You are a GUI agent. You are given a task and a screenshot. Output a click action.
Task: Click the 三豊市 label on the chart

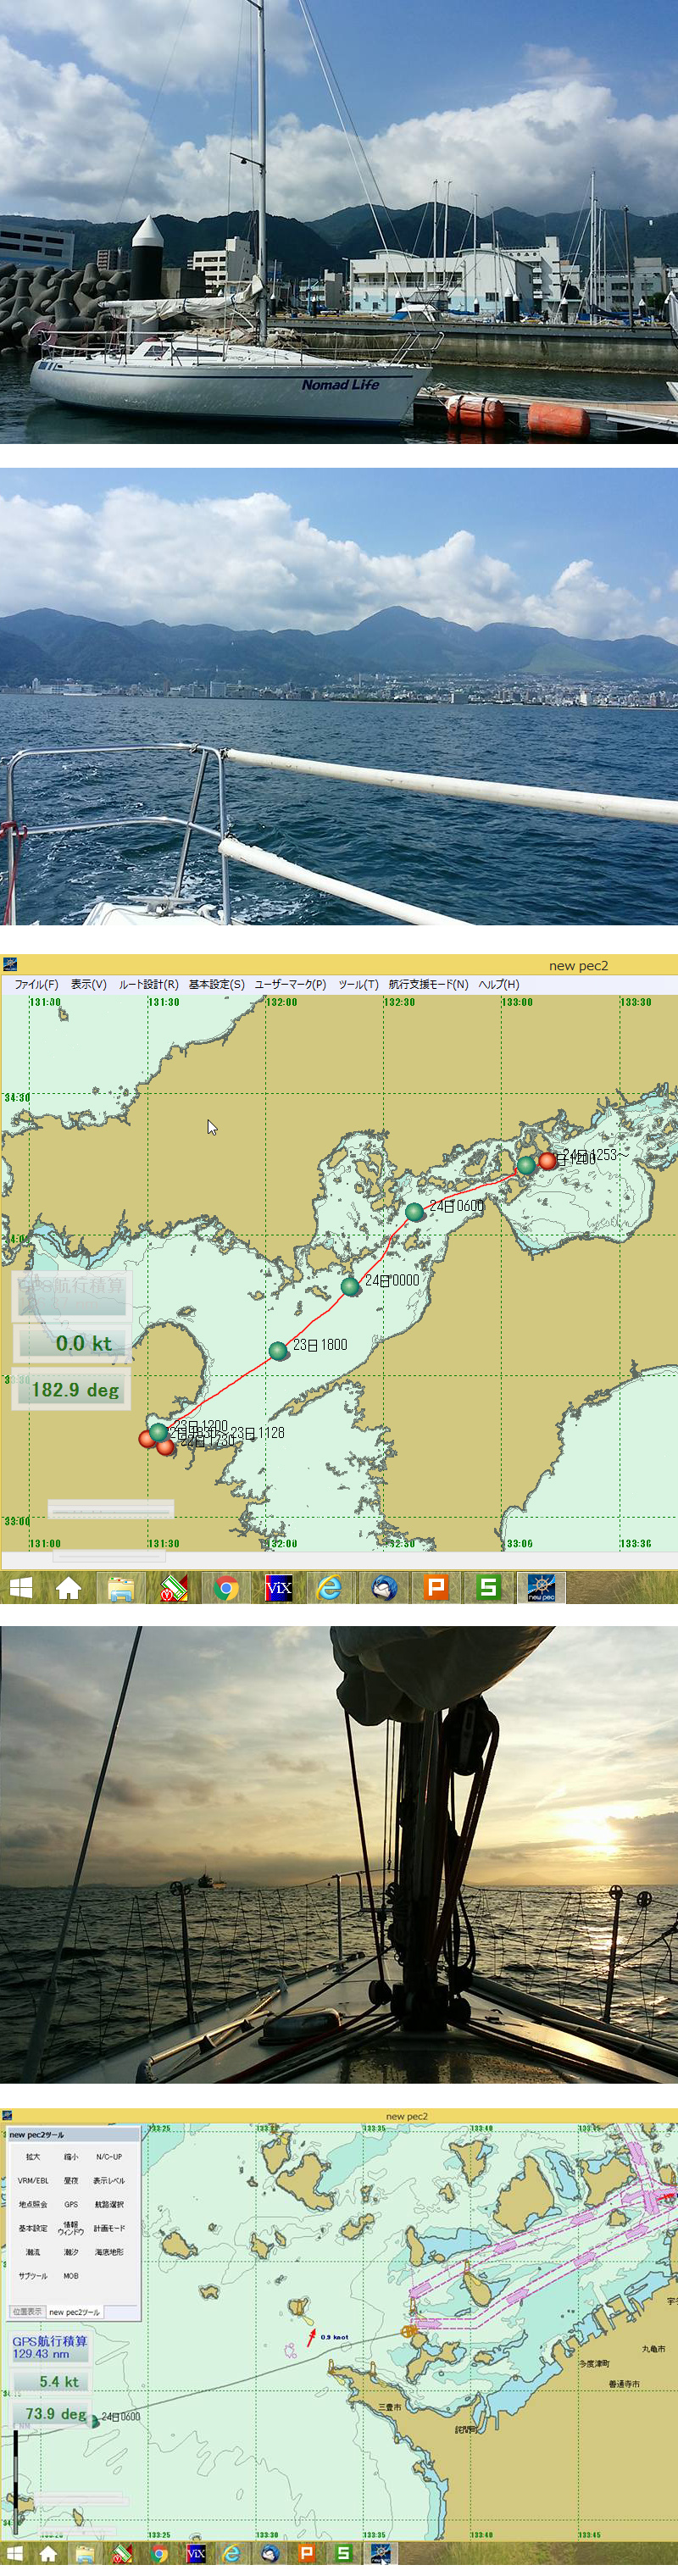pyautogui.click(x=390, y=2407)
